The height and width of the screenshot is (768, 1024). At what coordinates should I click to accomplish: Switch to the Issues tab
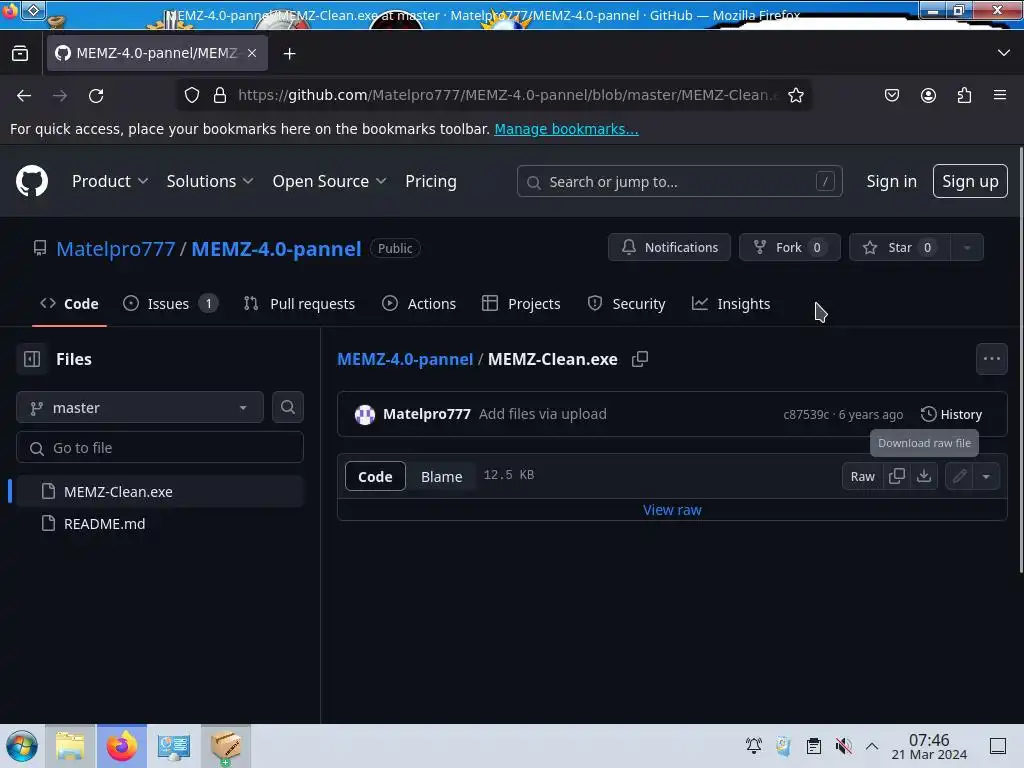[x=170, y=304]
